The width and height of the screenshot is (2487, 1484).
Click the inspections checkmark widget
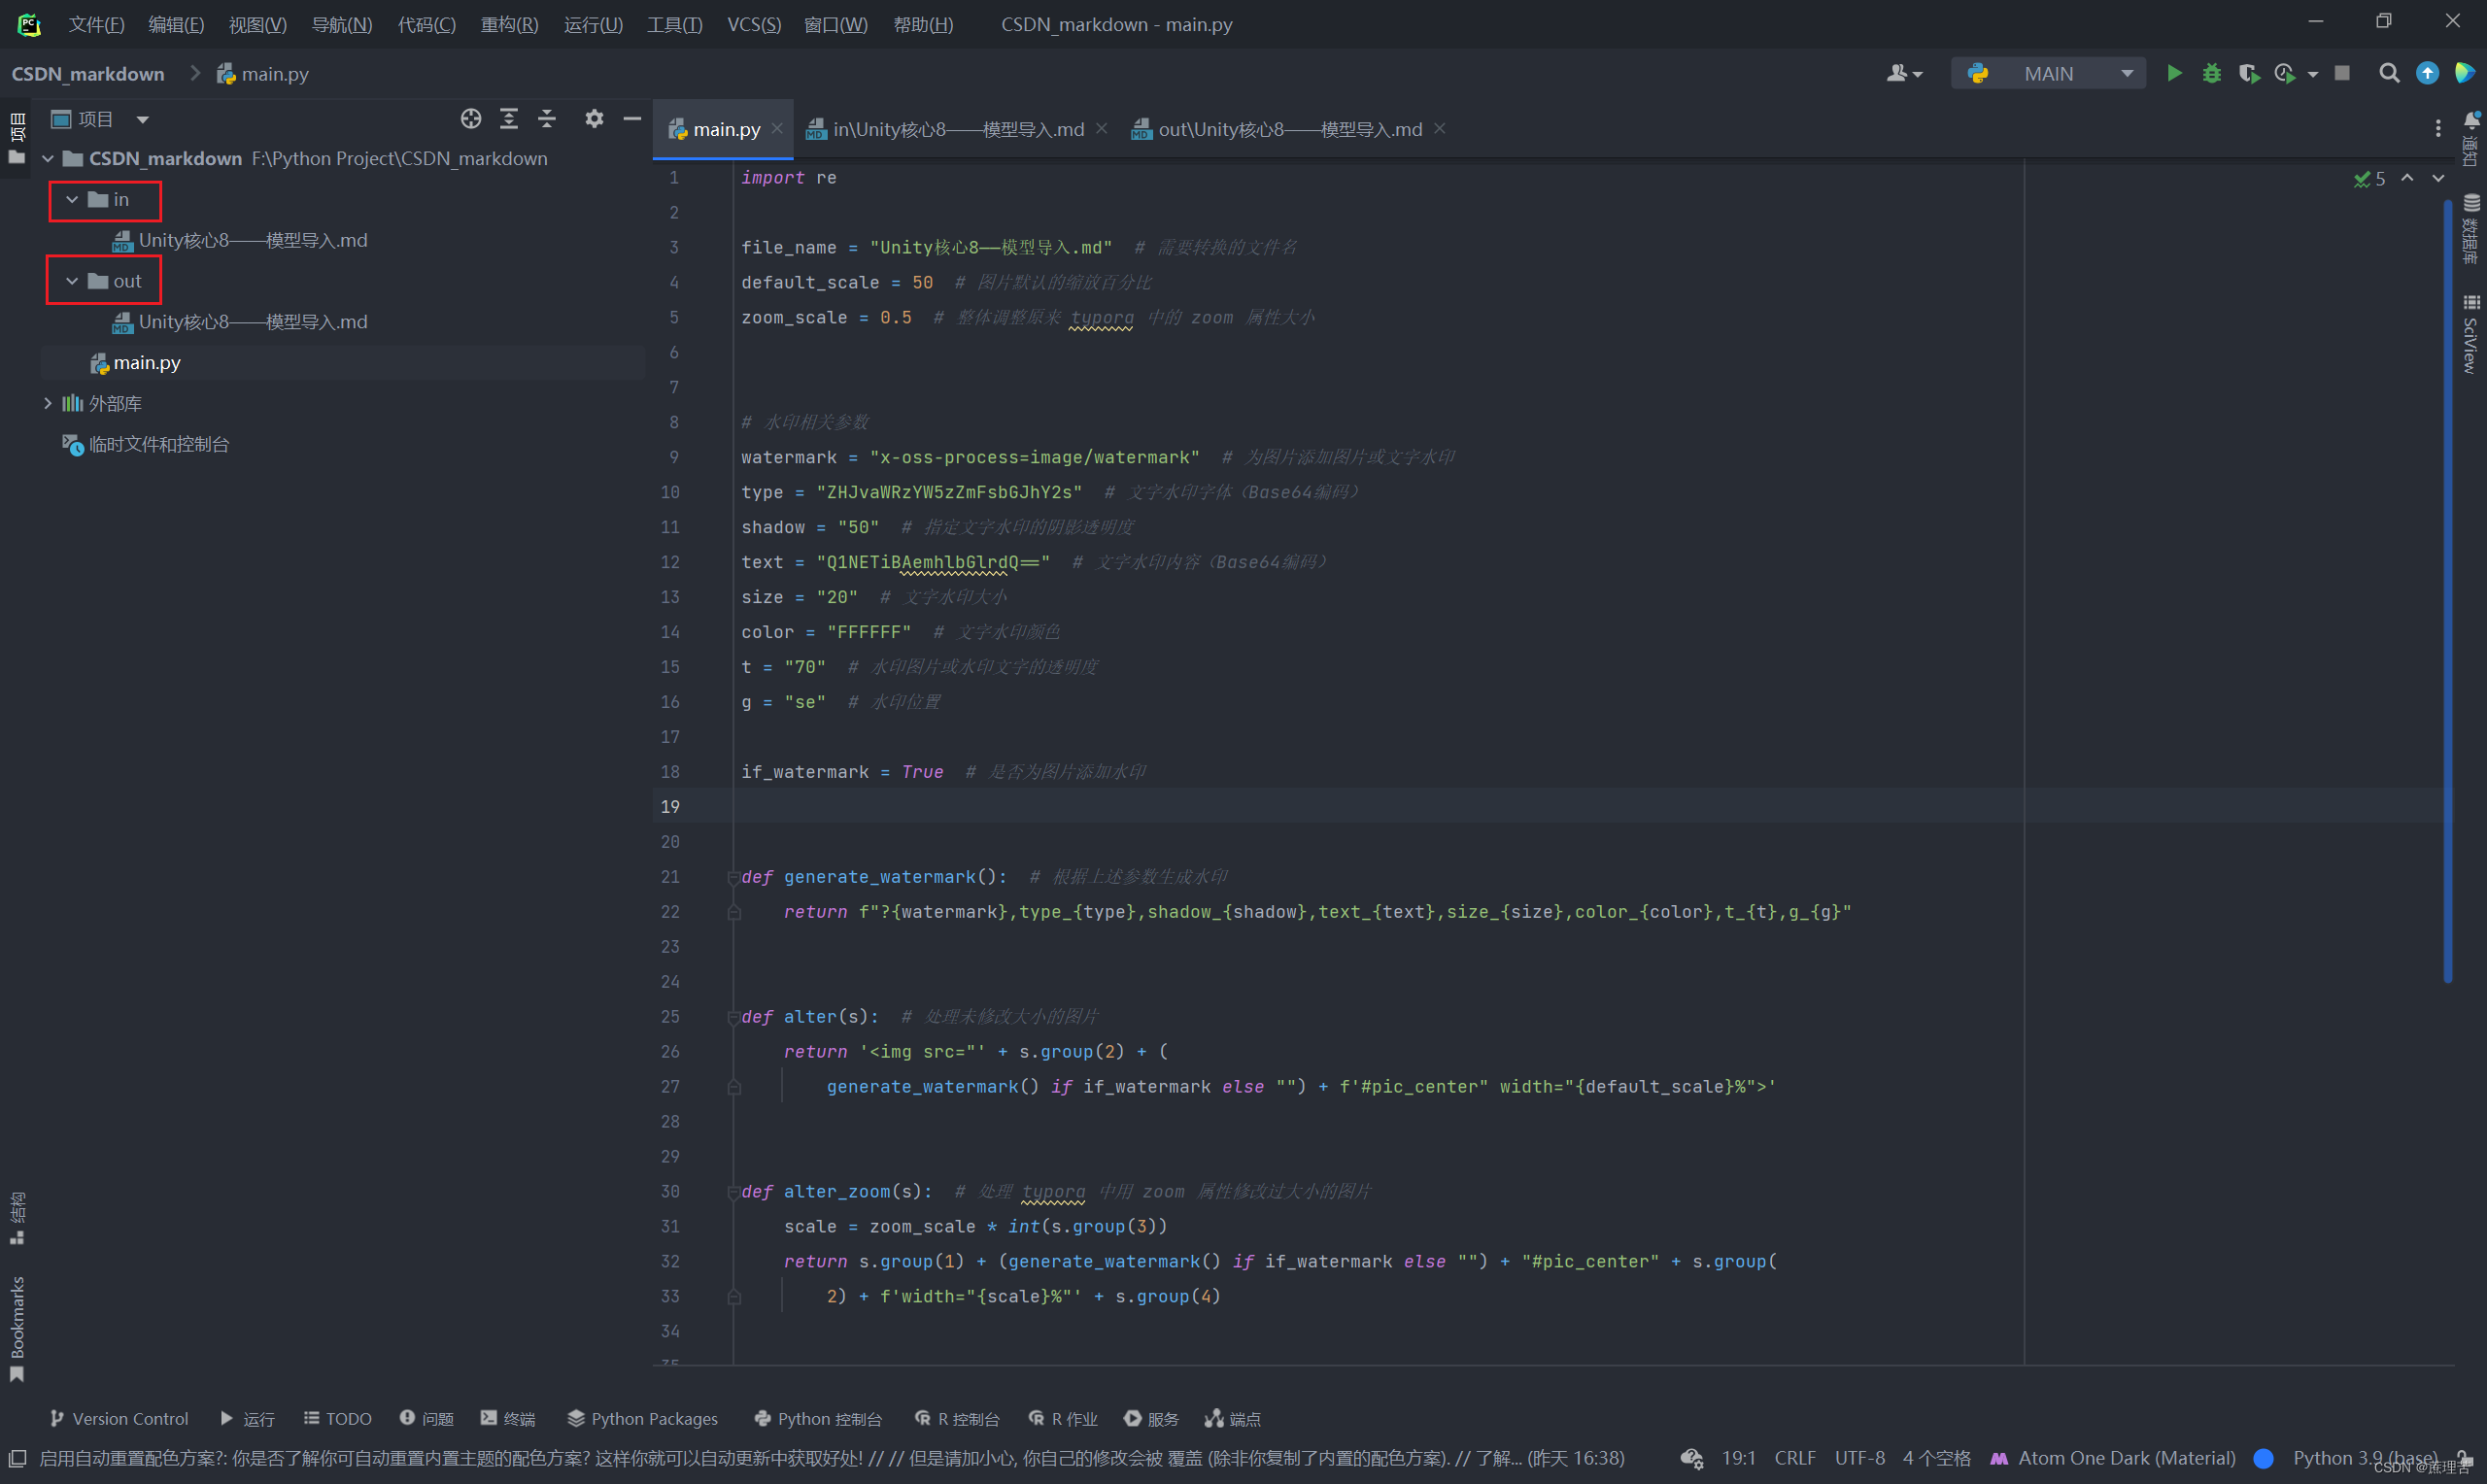tap(2369, 179)
